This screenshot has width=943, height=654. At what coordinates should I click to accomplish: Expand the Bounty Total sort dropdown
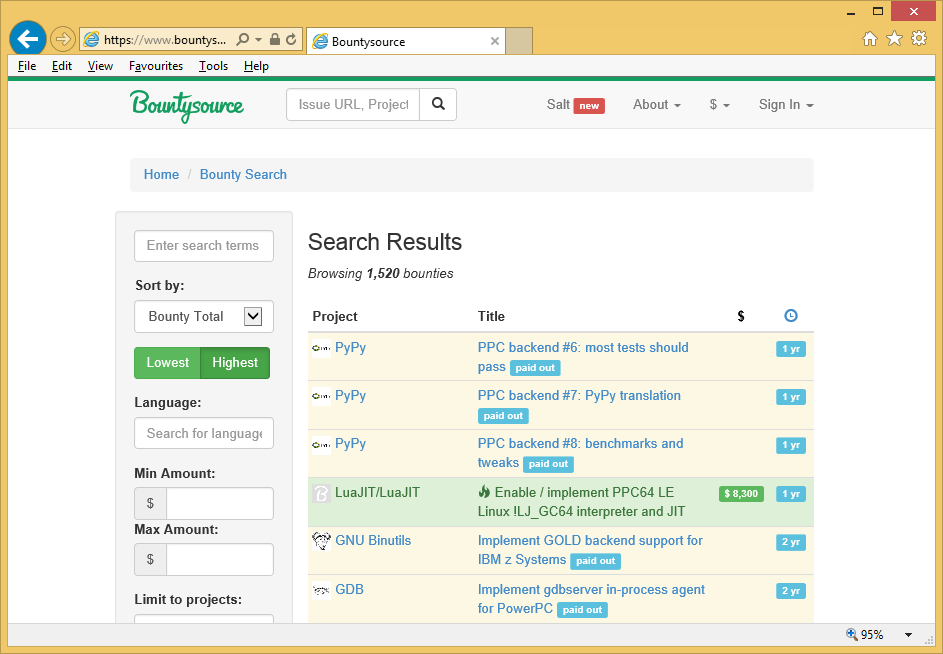tap(253, 316)
